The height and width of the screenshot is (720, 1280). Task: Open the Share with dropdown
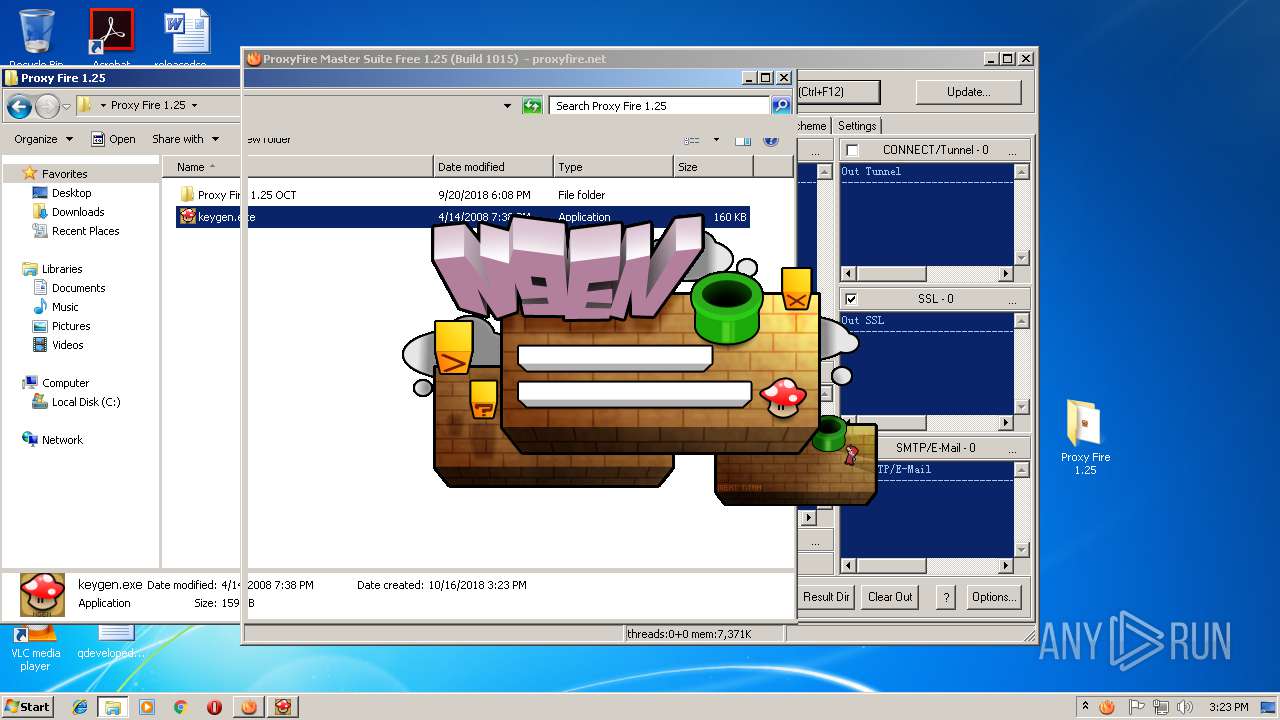(184, 139)
